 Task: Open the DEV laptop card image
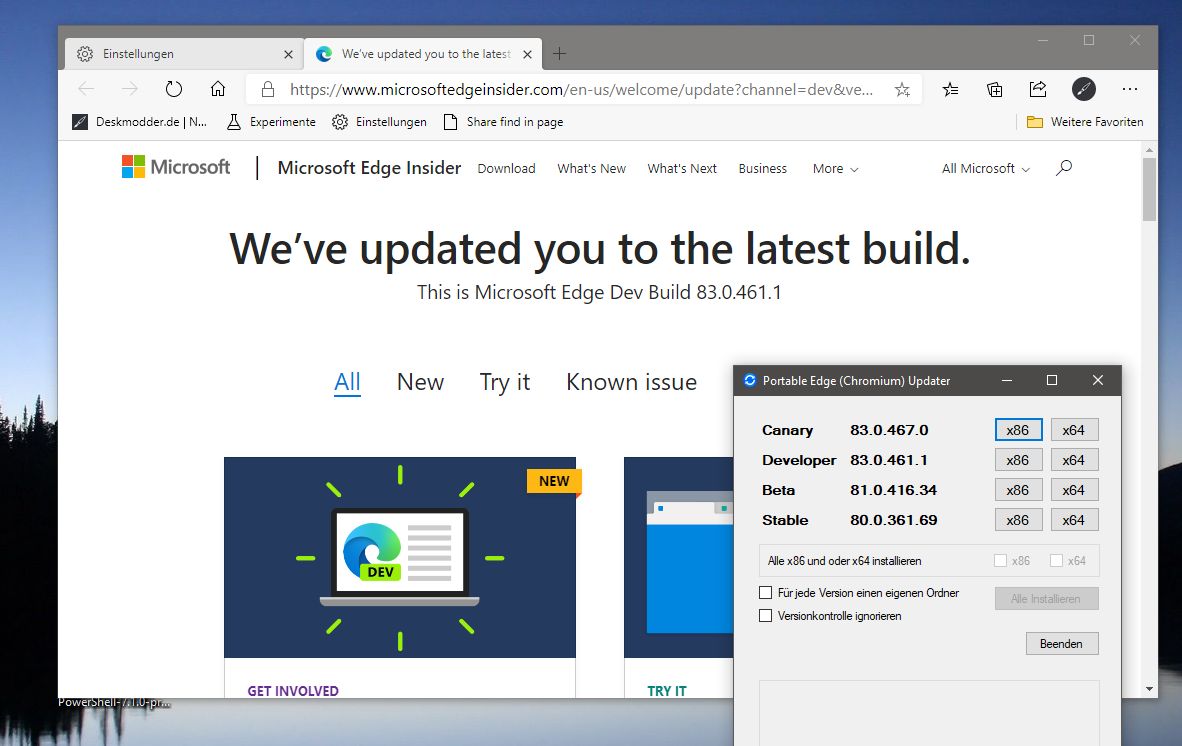(x=400, y=558)
